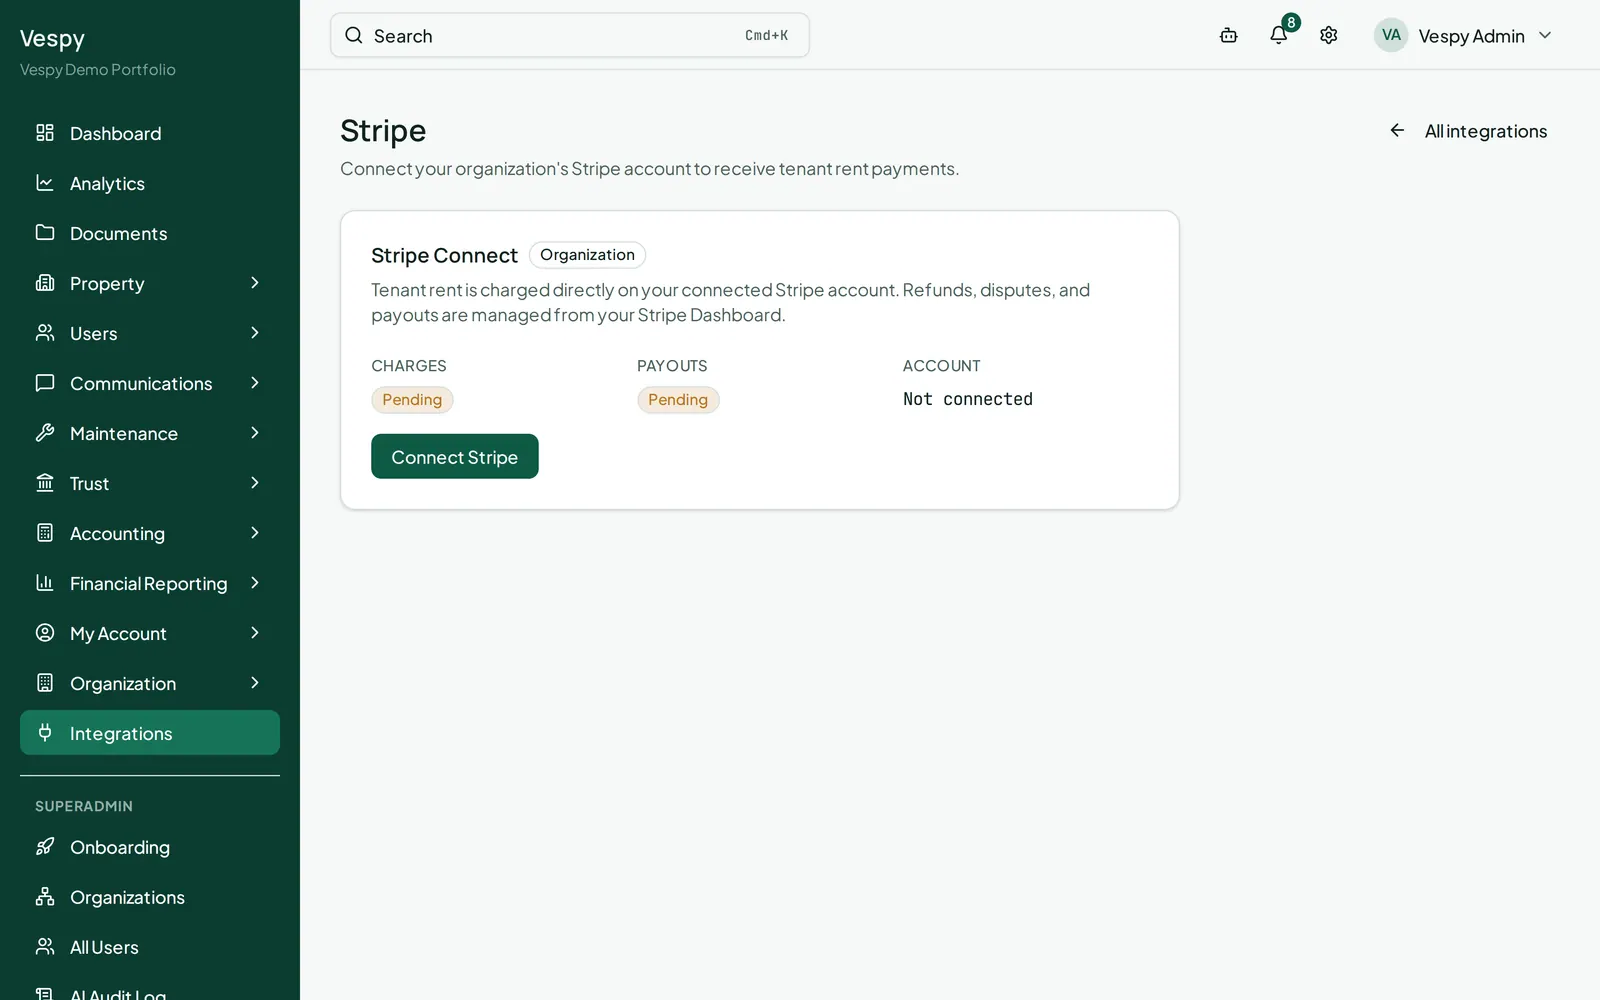The height and width of the screenshot is (1000, 1600).
Task: Open Onboarding under Superadmin
Action: pyautogui.click(x=150, y=847)
